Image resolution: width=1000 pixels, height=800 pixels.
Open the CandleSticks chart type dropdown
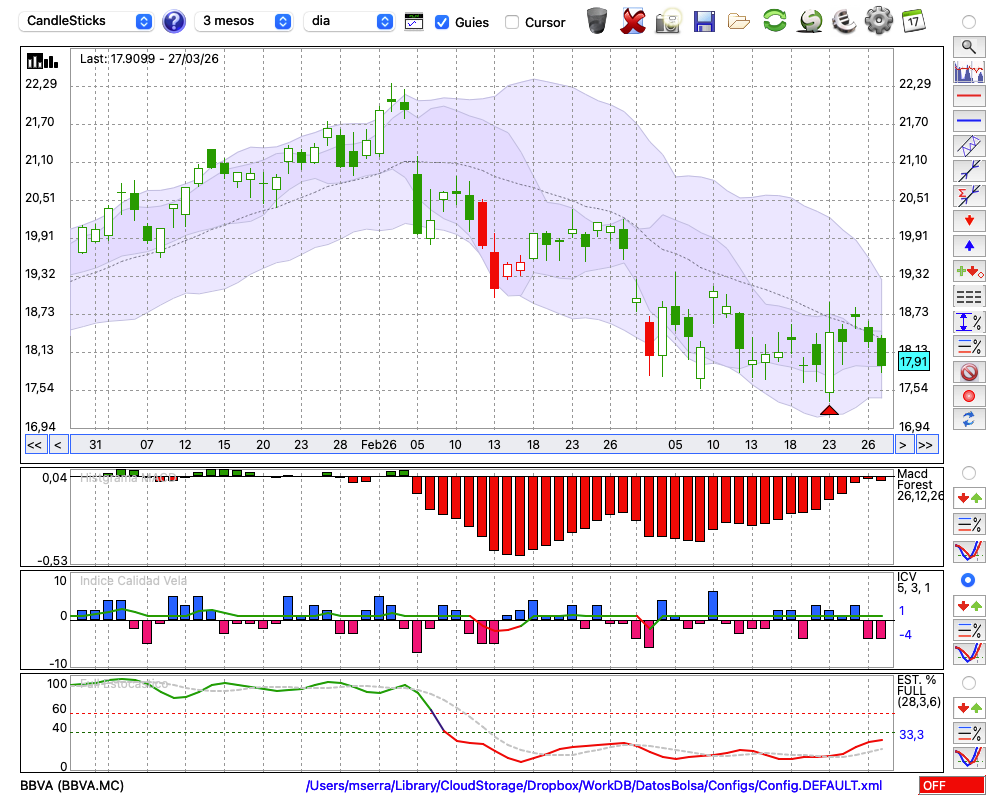[x=86, y=21]
